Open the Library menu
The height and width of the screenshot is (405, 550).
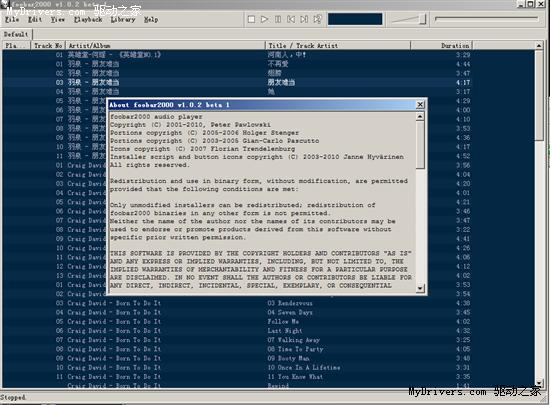(123, 20)
